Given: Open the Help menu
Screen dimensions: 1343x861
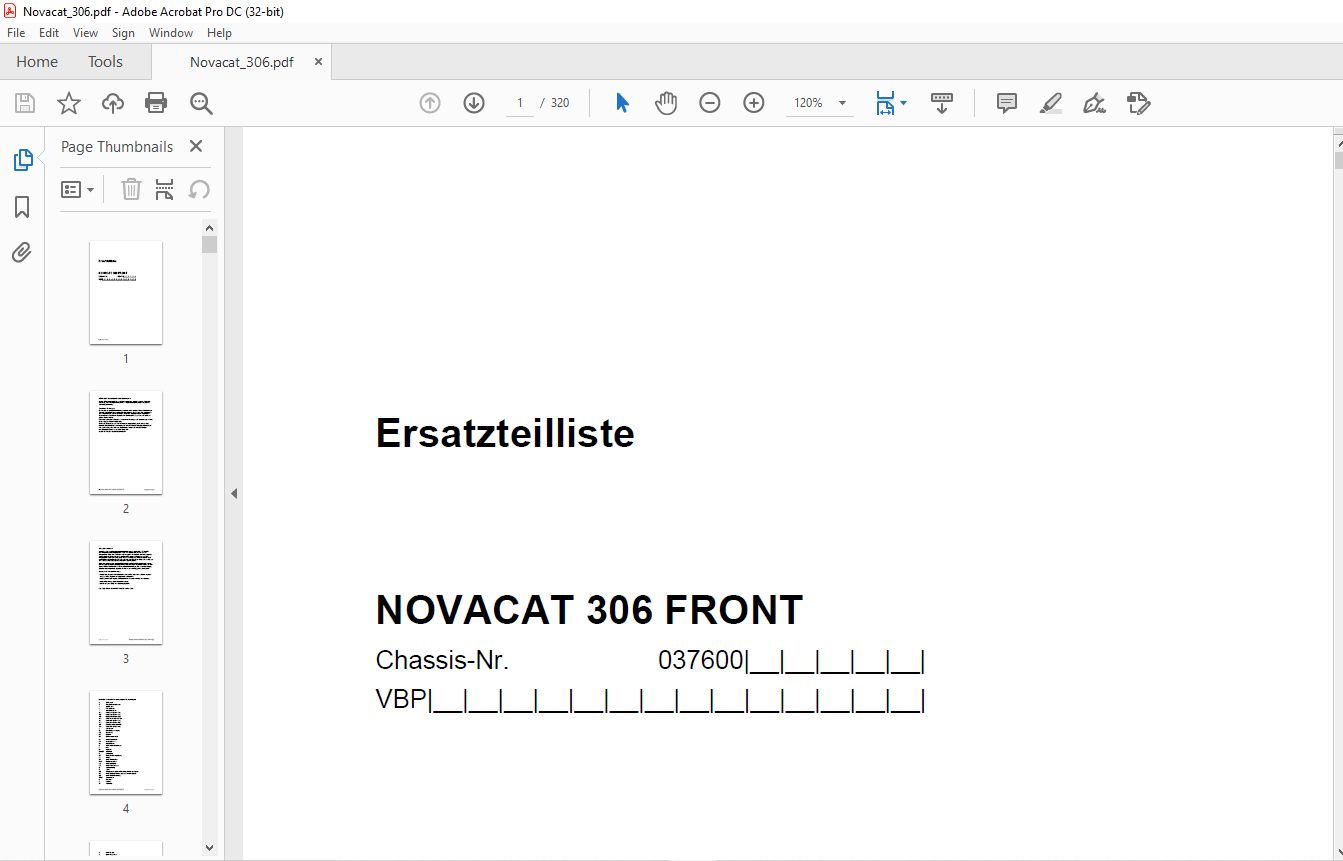Looking at the screenshot, I should click(x=219, y=33).
